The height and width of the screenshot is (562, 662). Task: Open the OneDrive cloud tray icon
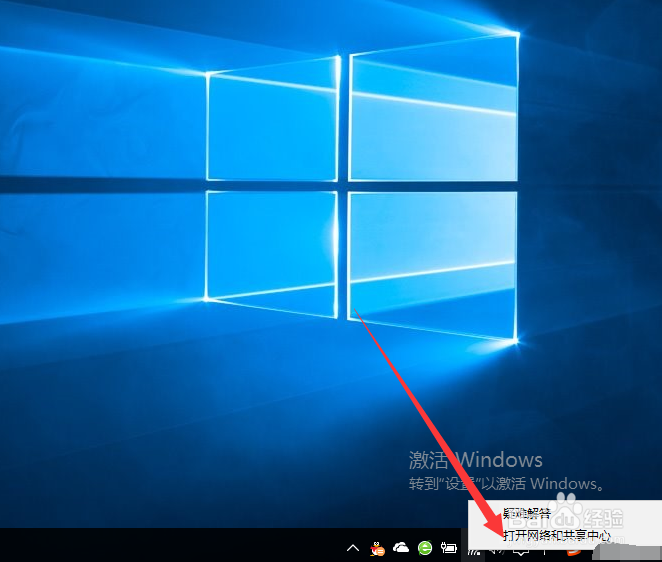click(401, 548)
